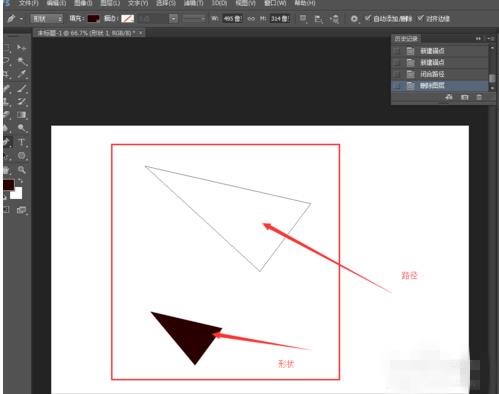Image resolution: width=499 pixels, height=394 pixels.
Task: Select the Brush tool
Action: click(22, 88)
